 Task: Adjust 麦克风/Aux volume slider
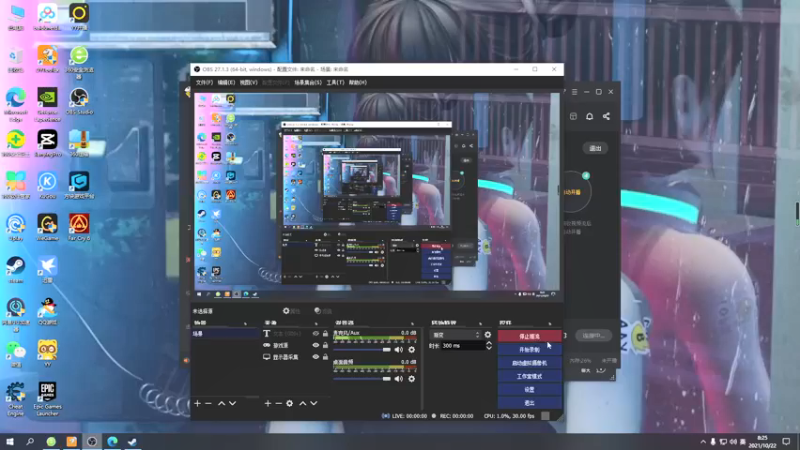tap(362, 350)
